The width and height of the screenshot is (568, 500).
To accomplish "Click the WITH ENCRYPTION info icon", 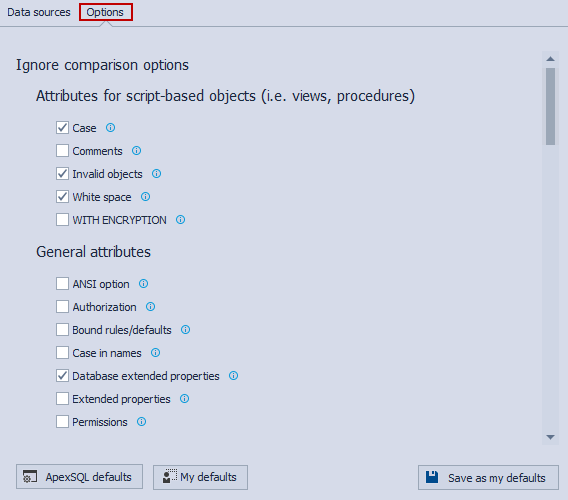I will pyautogui.click(x=180, y=220).
